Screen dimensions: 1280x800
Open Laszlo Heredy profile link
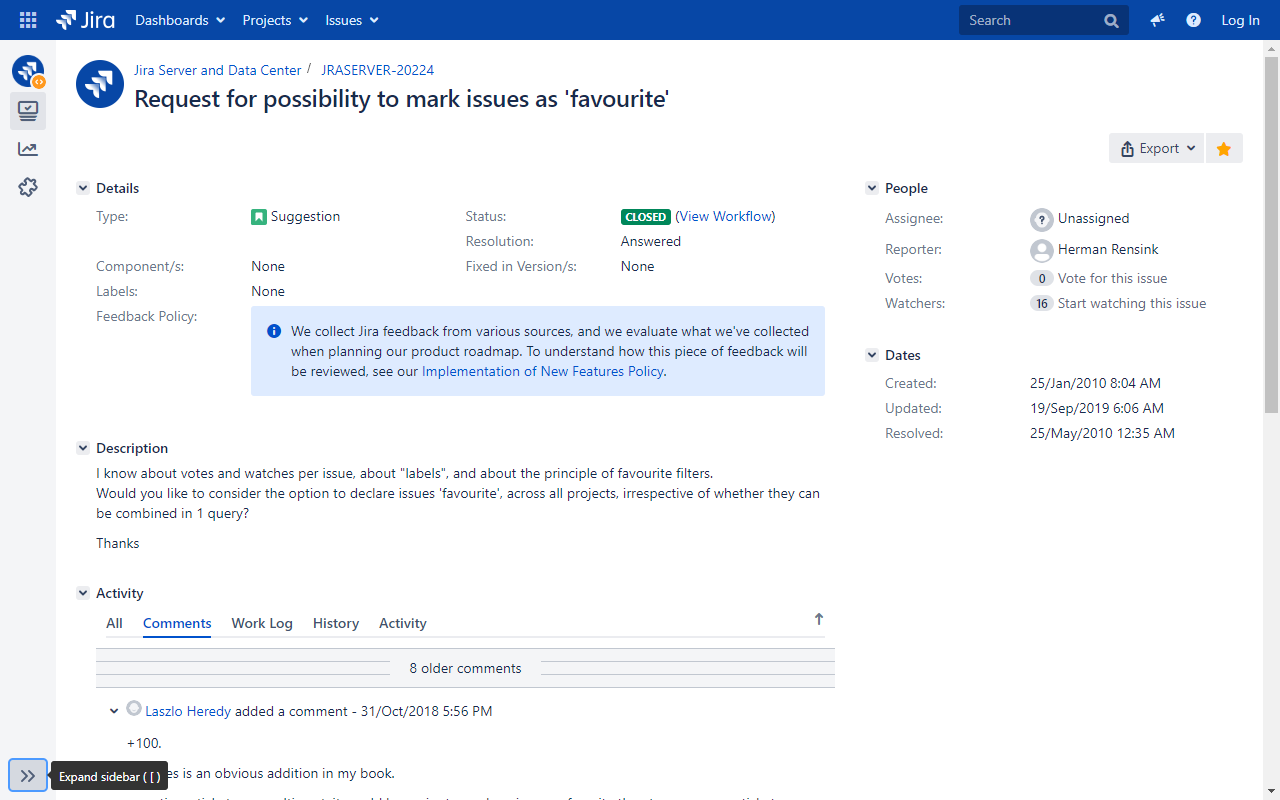pos(188,711)
